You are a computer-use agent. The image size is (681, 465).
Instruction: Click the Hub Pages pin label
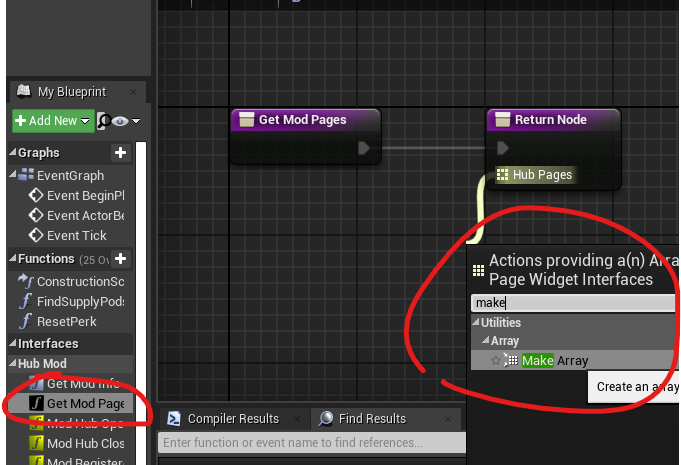click(x=542, y=175)
